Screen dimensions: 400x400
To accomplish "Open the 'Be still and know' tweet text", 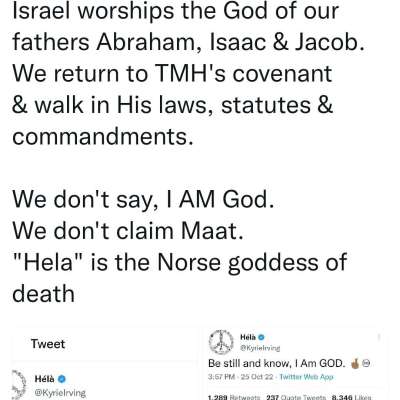I will point(276,363).
